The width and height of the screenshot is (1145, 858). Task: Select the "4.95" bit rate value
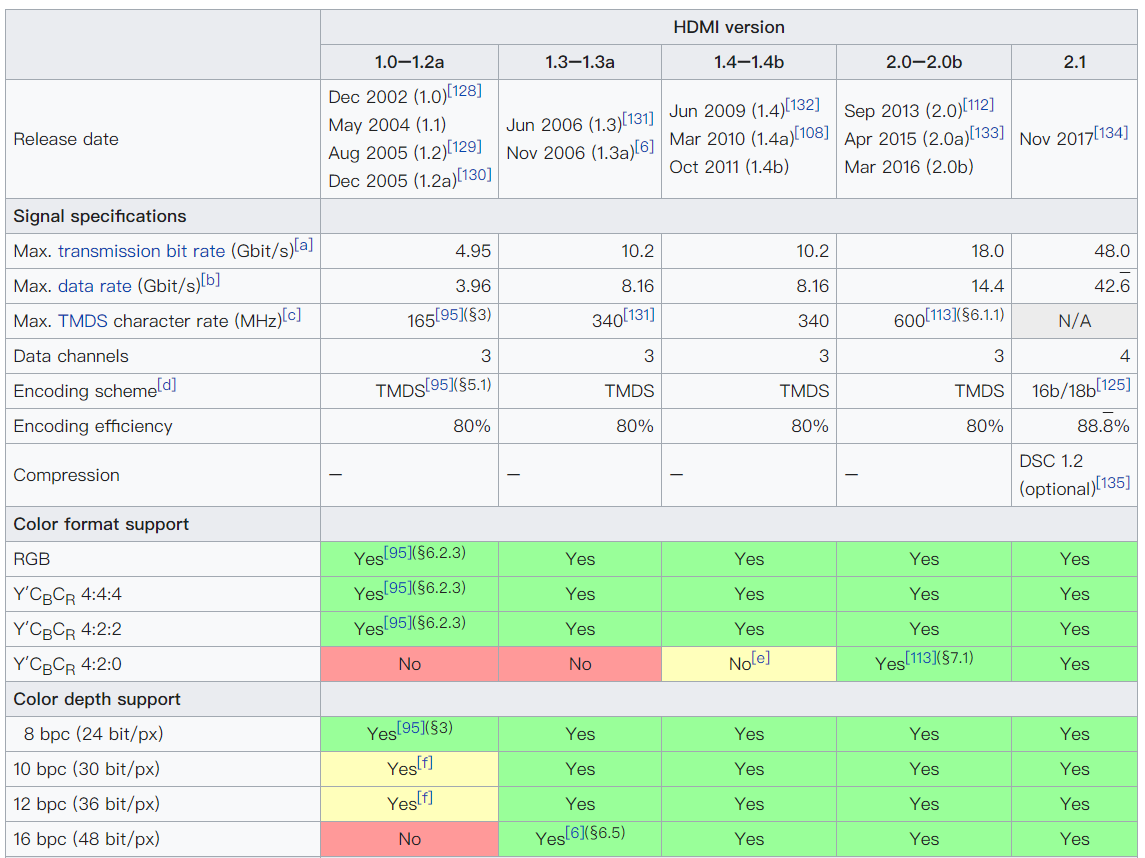tap(473, 251)
